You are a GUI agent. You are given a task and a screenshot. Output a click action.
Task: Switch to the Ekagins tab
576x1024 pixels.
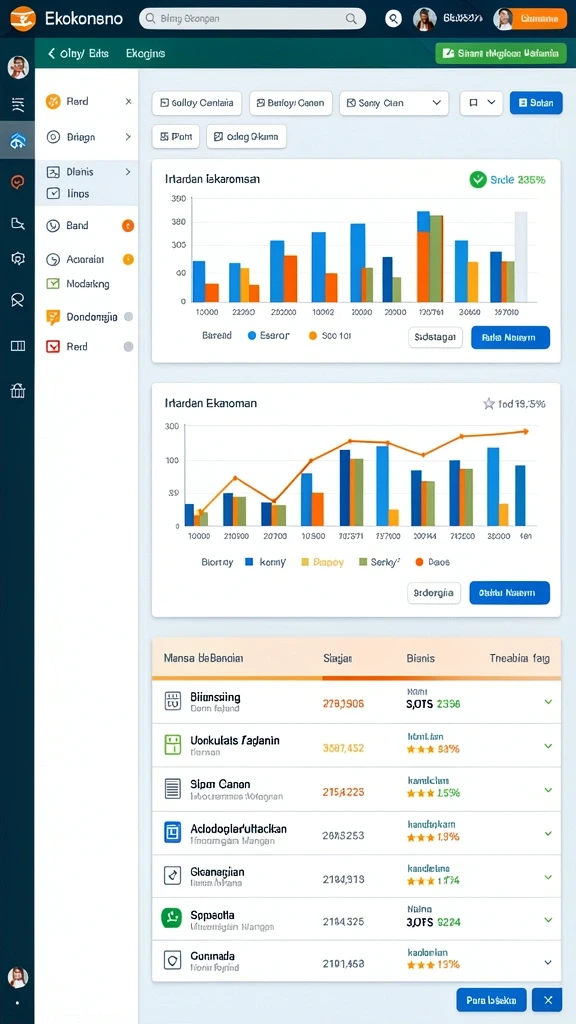pyautogui.click(x=145, y=54)
